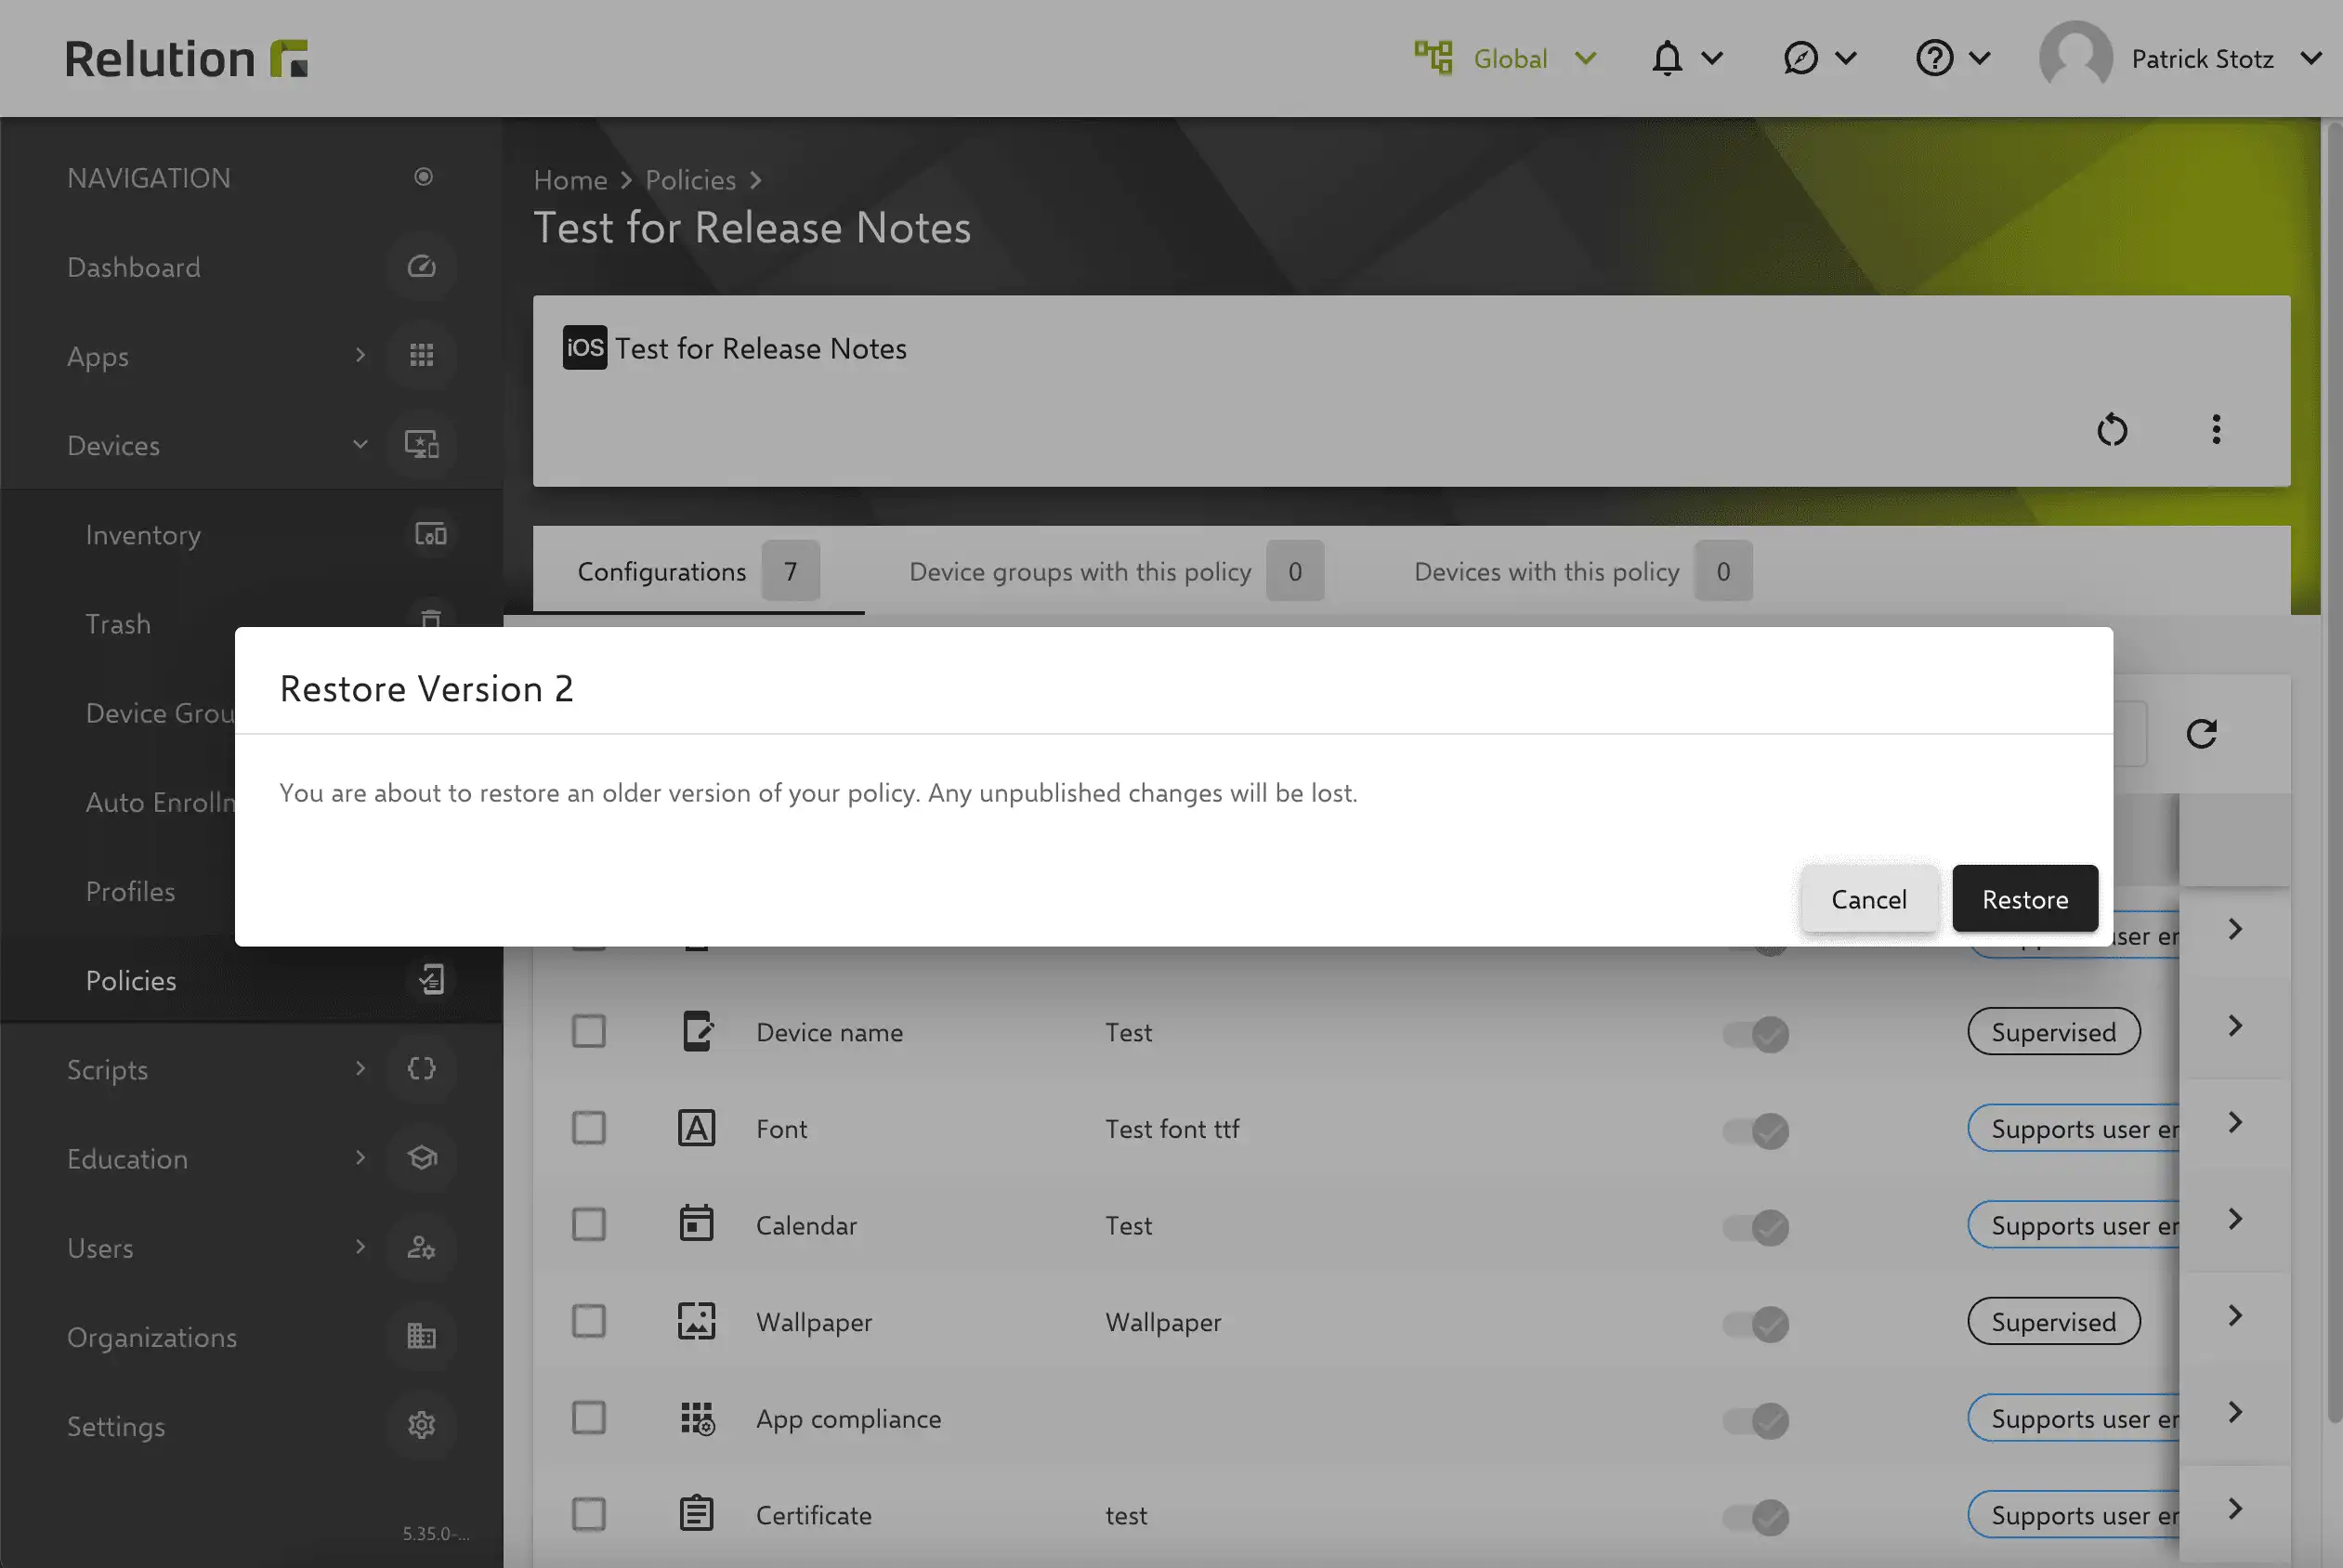
Task: Expand the Font configuration row chevron
Action: point(2234,1122)
